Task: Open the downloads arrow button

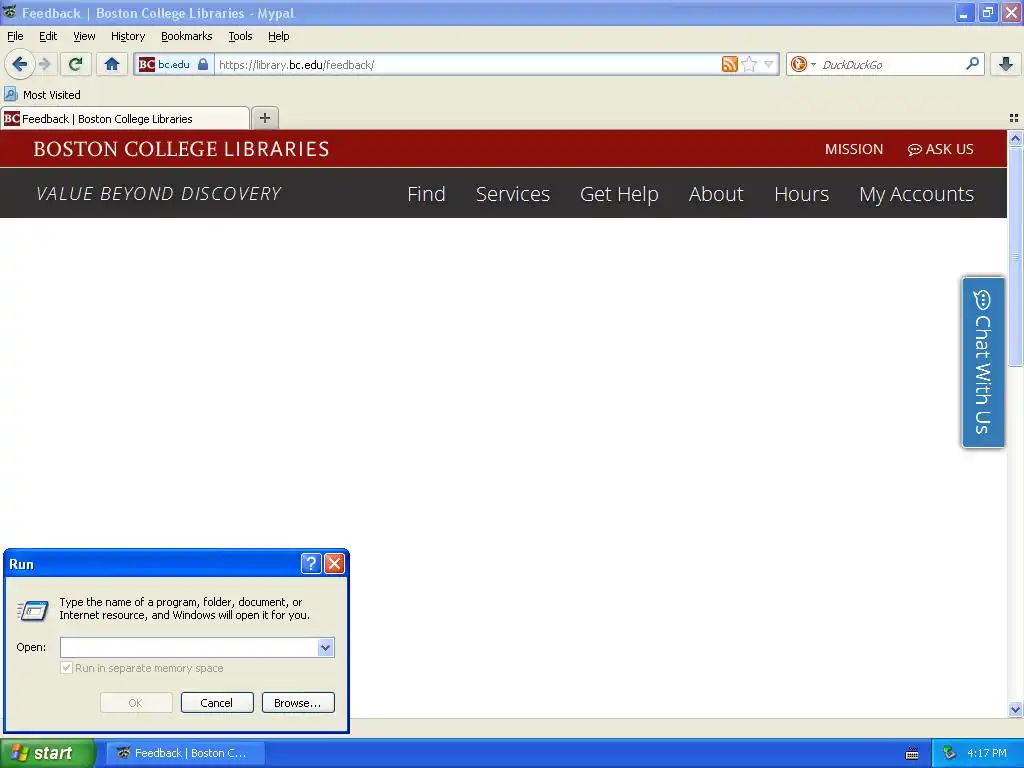Action: pos(1006,64)
